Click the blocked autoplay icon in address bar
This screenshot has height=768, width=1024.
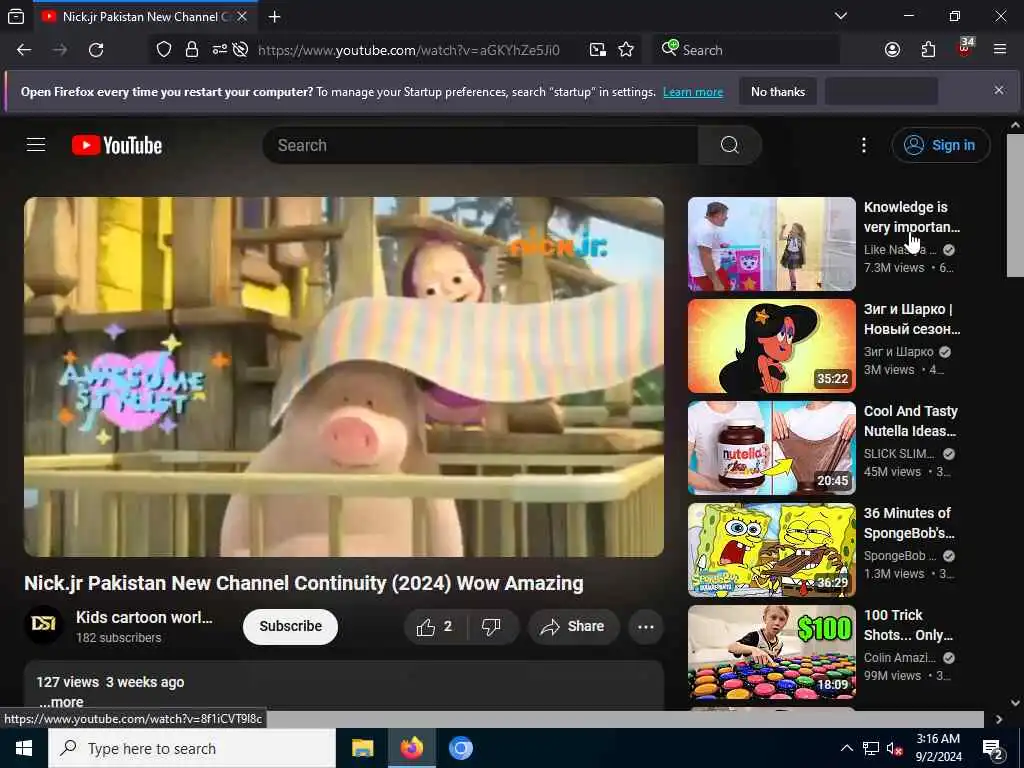click(x=240, y=50)
